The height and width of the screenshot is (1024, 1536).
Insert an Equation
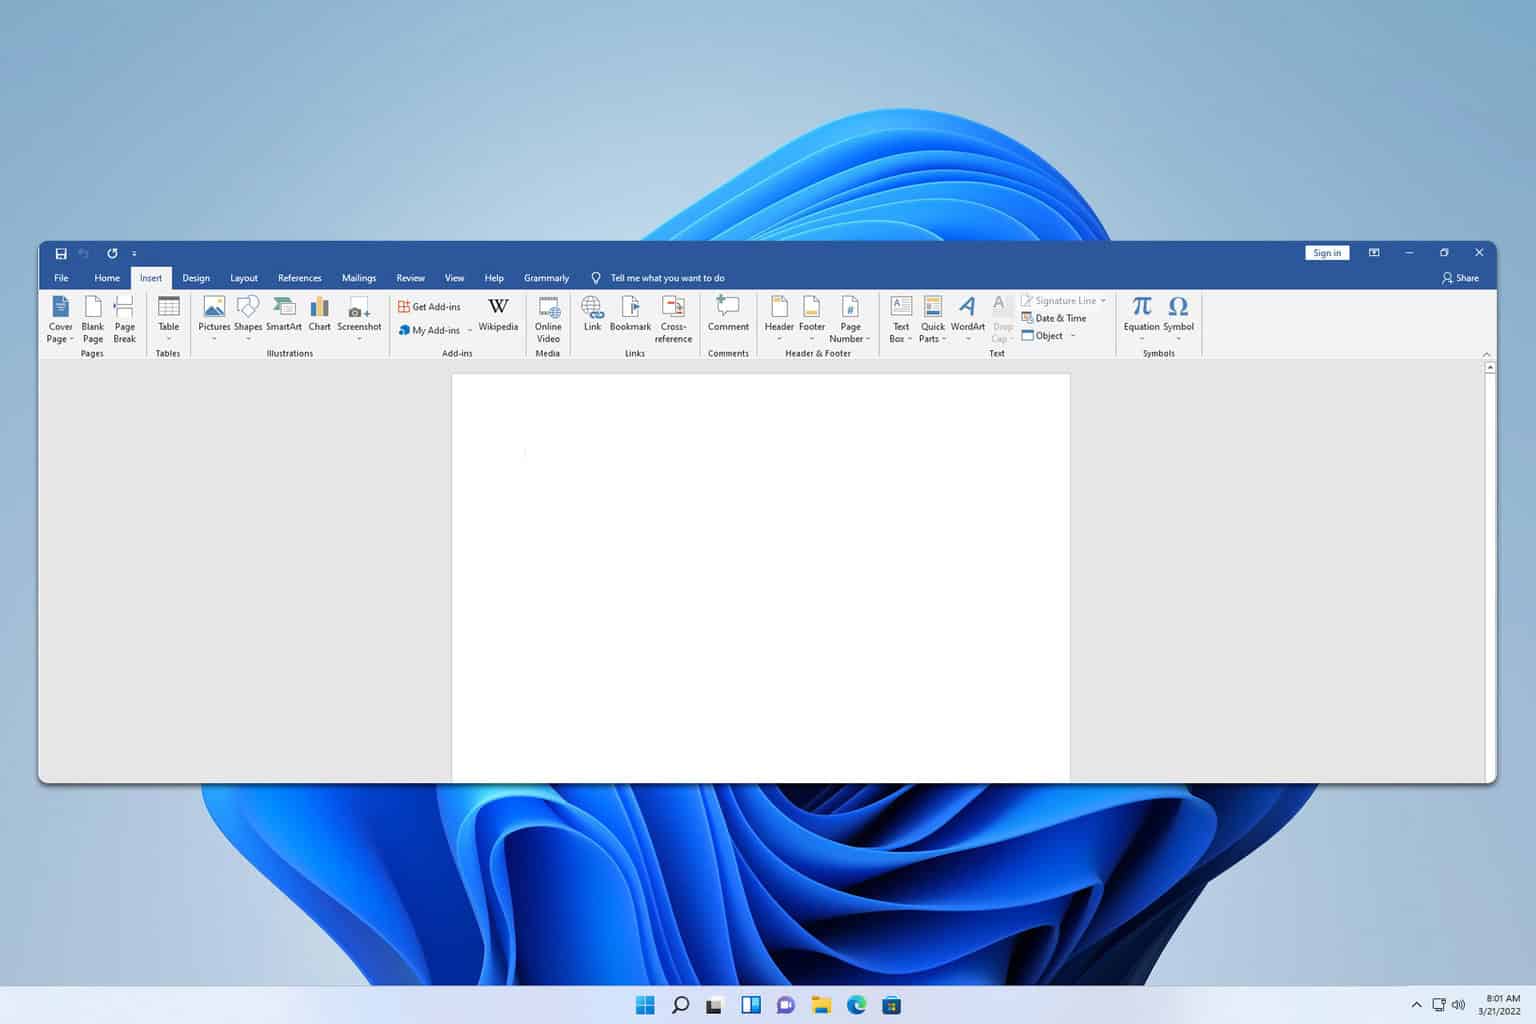tap(1141, 319)
